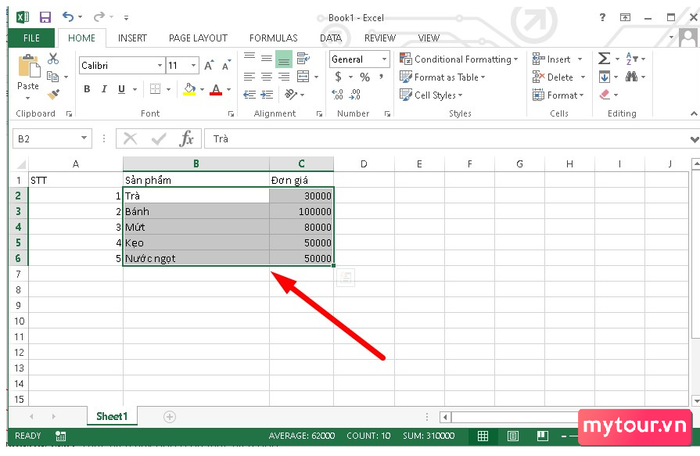Viewport: 700px width, 456px height.
Task: Toggle Bottom Align button
Action: [283, 59]
